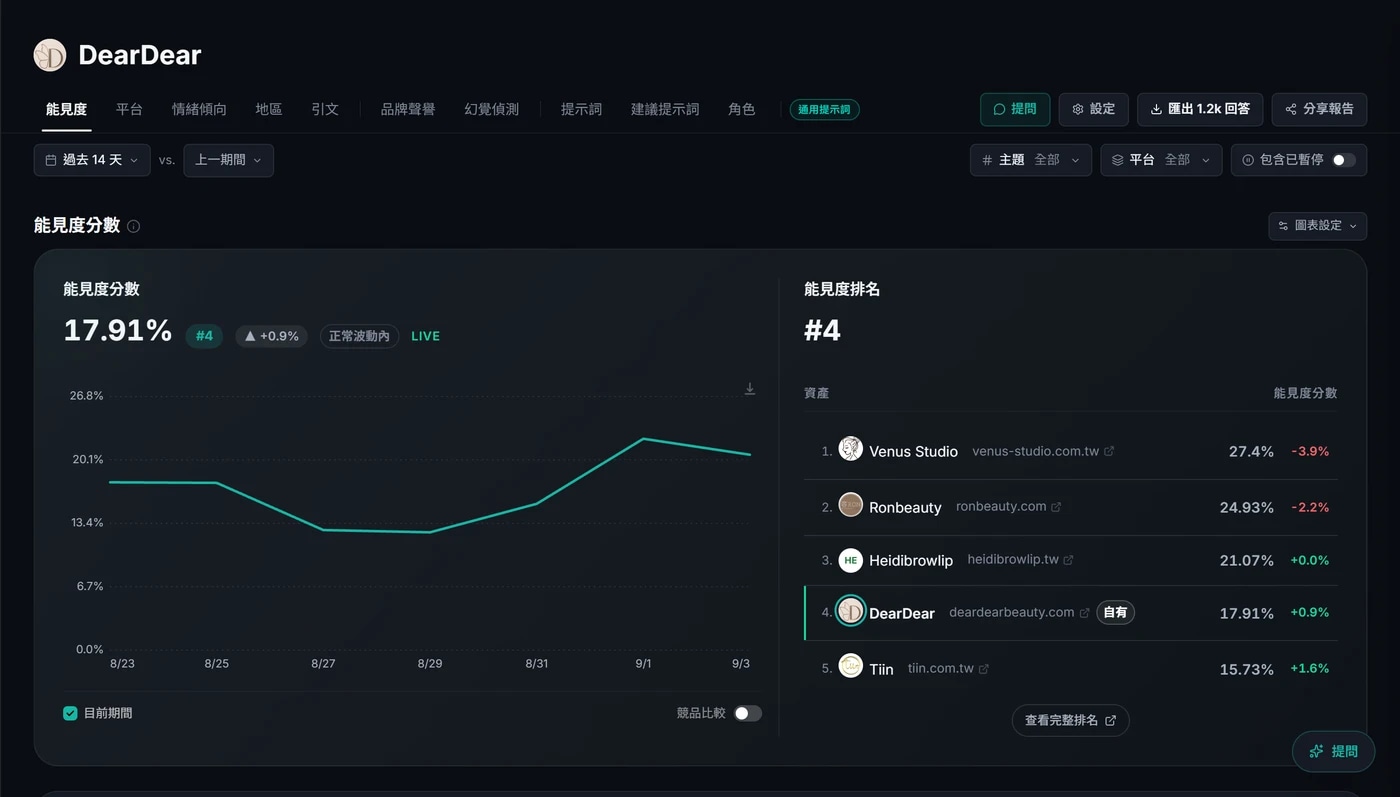The height and width of the screenshot is (797, 1400).
Task: Enable the 競品比較 toggle
Action: point(748,713)
